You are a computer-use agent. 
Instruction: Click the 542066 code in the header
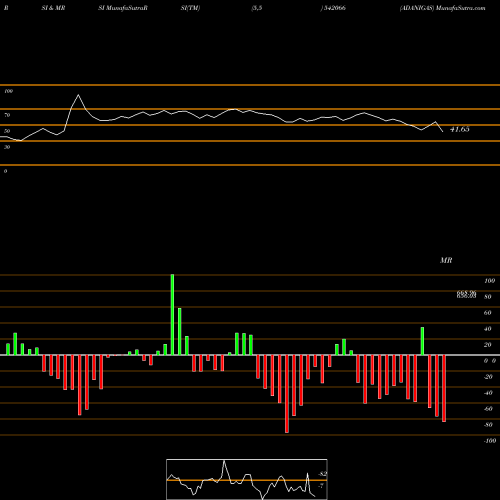coord(334,8)
